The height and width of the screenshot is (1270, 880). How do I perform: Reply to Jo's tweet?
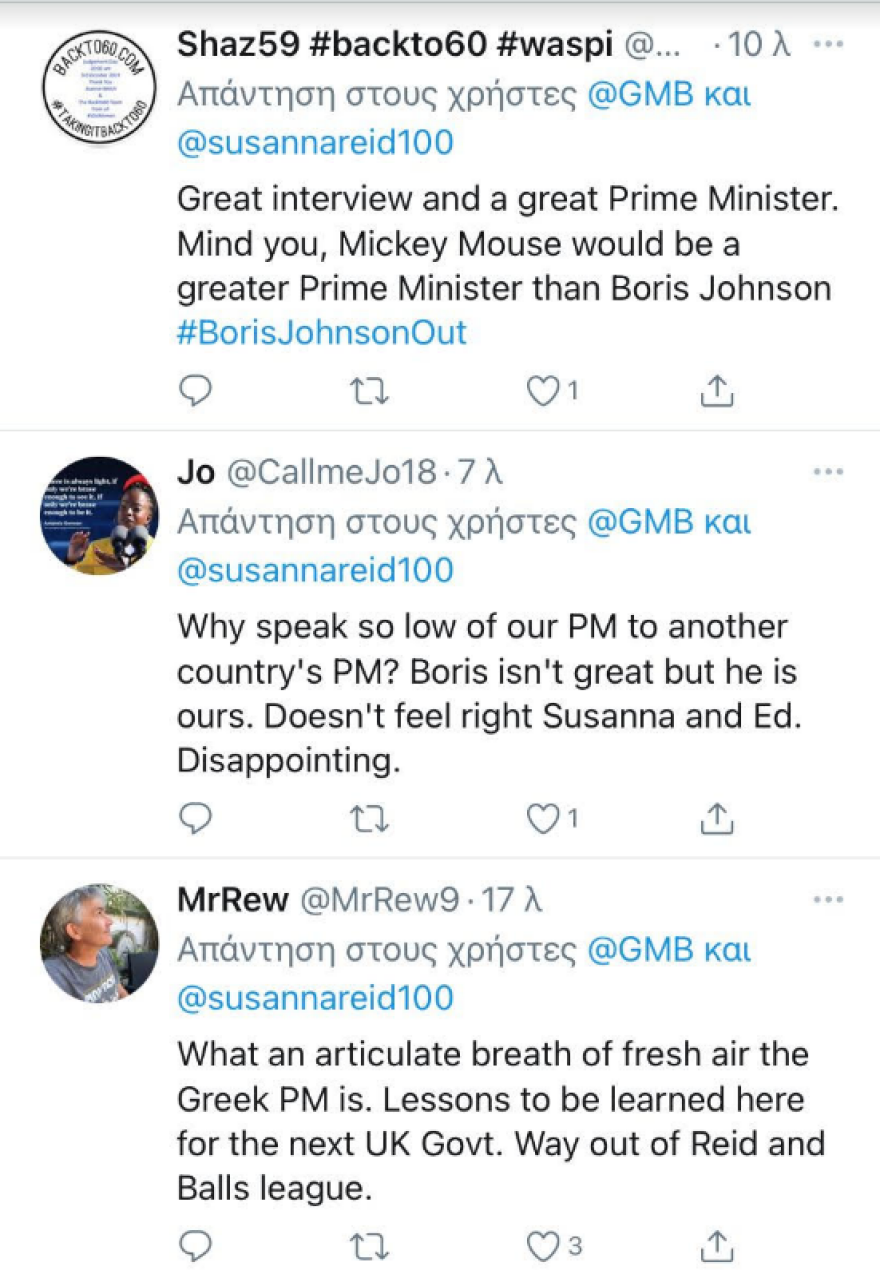point(195,819)
